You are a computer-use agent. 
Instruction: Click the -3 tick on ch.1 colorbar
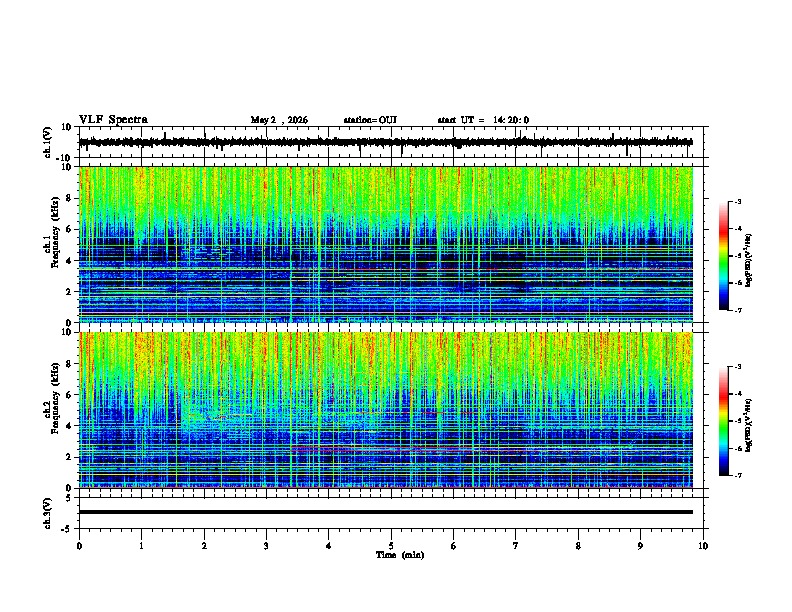(x=738, y=201)
